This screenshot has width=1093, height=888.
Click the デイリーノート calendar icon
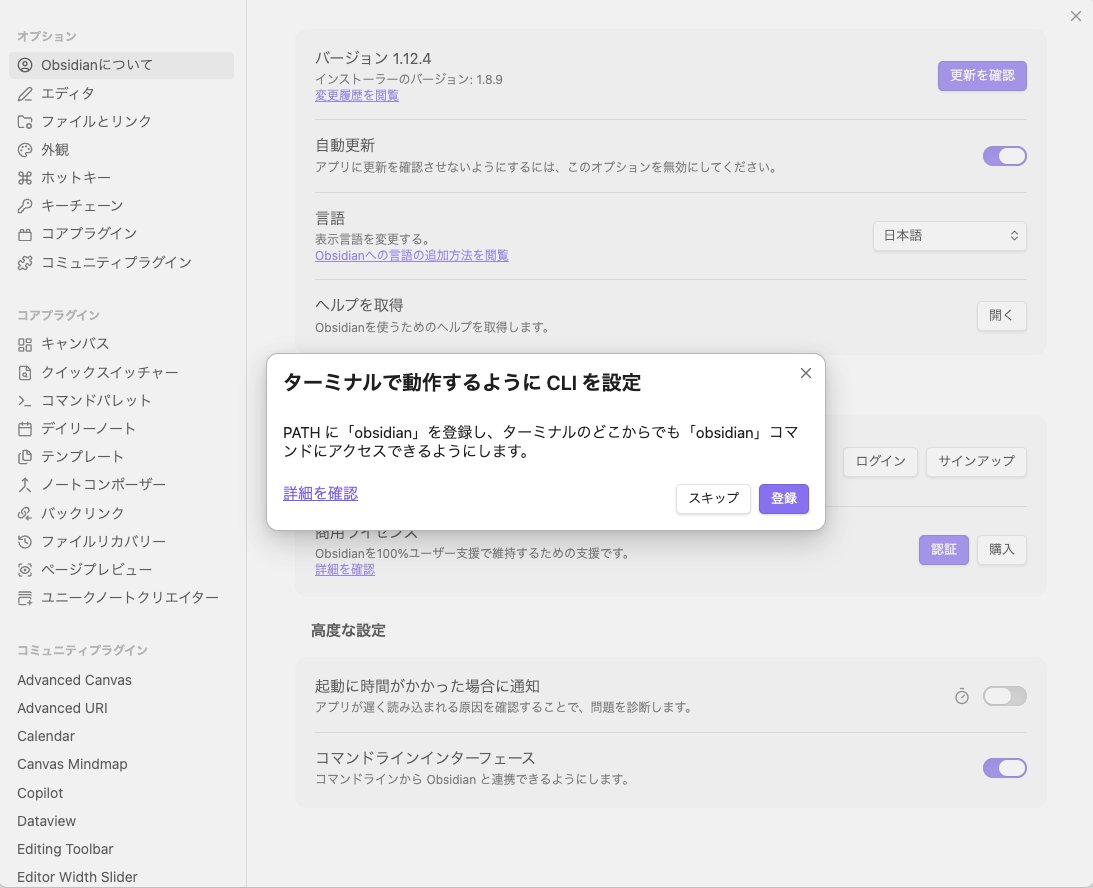24,428
